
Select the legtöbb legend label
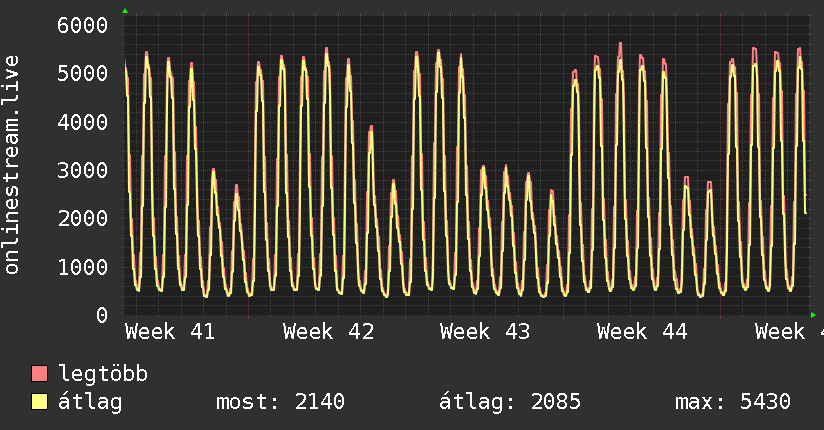[103, 374]
